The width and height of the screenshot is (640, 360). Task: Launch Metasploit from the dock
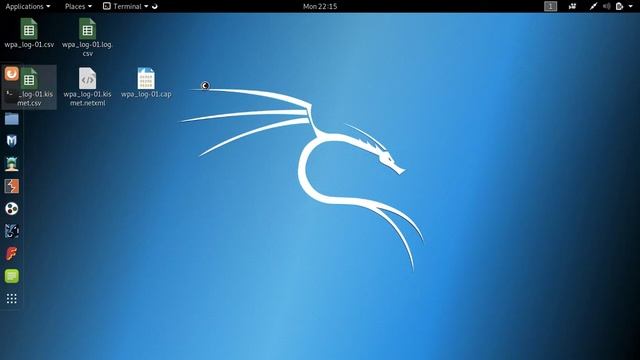[x=11, y=141]
